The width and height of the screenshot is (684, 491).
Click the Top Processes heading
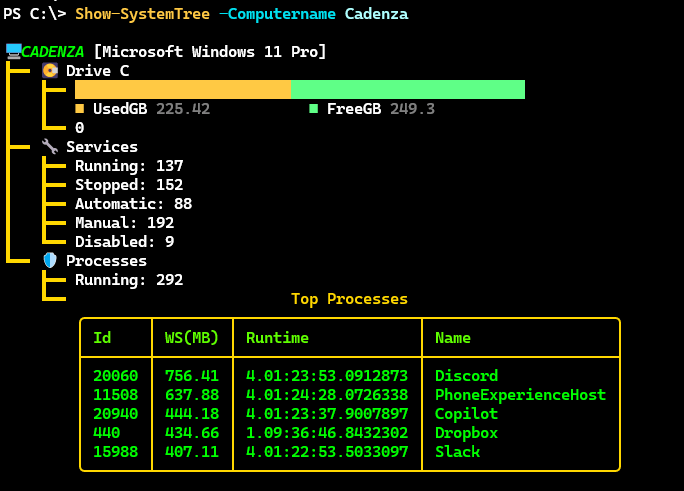[x=349, y=299]
